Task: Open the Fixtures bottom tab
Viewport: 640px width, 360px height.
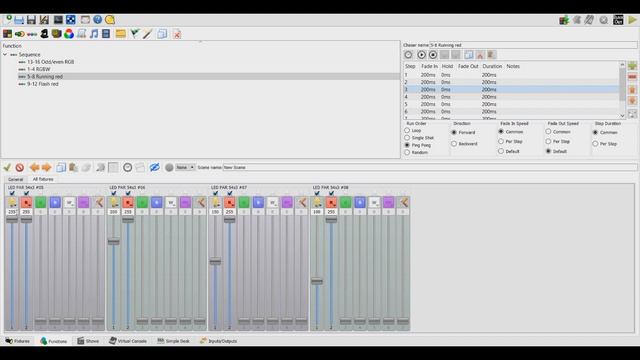Action: [x=18, y=341]
